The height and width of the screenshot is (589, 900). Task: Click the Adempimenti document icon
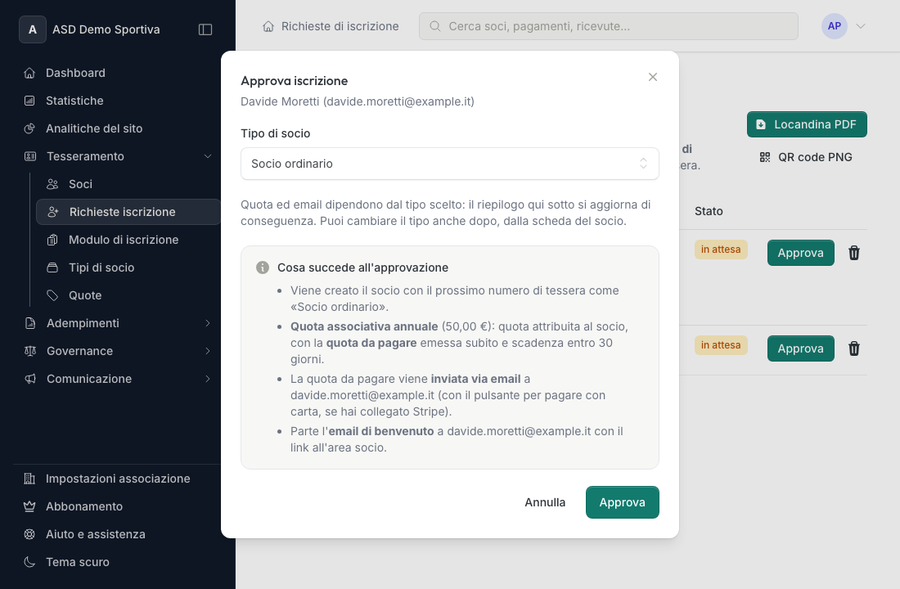[30, 323]
